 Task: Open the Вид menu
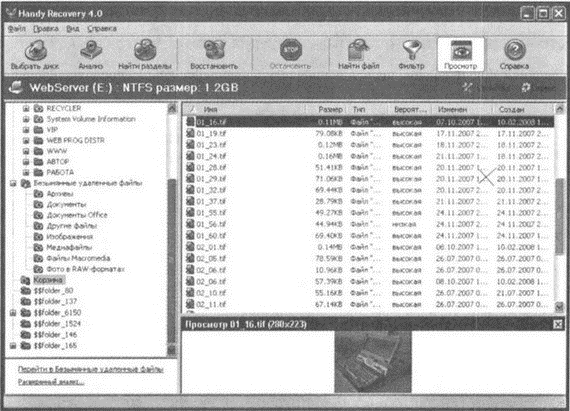pyautogui.click(x=73, y=29)
